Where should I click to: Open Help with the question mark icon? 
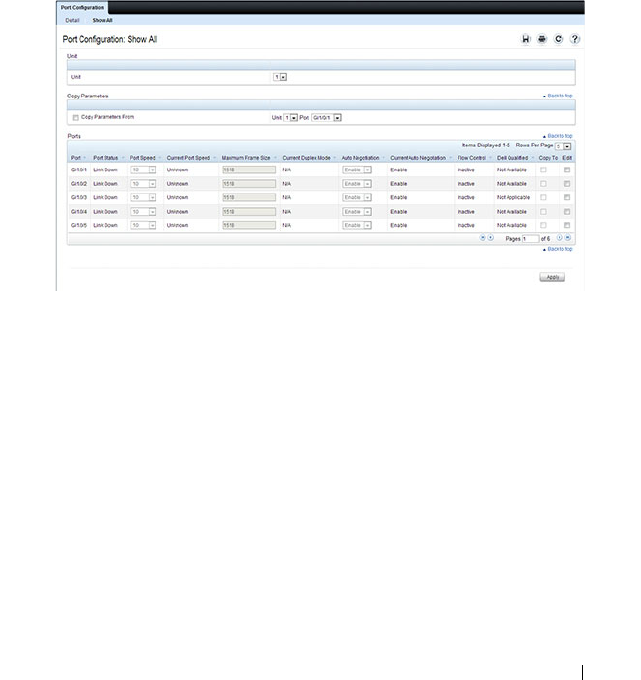[x=575, y=39]
